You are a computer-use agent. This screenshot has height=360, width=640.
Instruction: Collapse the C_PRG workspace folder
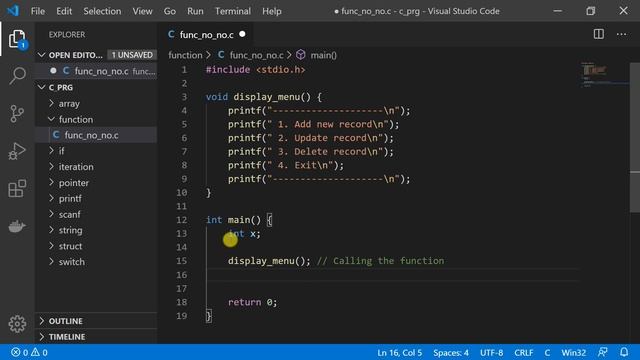[x=41, y=87]
